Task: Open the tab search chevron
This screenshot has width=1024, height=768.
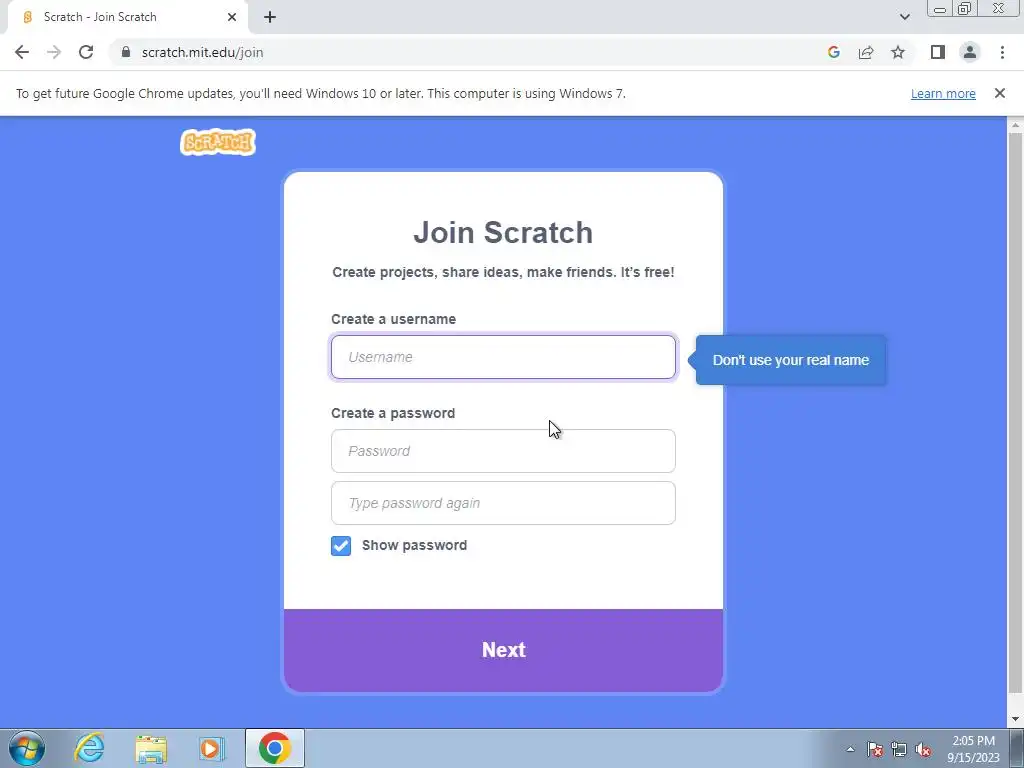Action: 904,17
